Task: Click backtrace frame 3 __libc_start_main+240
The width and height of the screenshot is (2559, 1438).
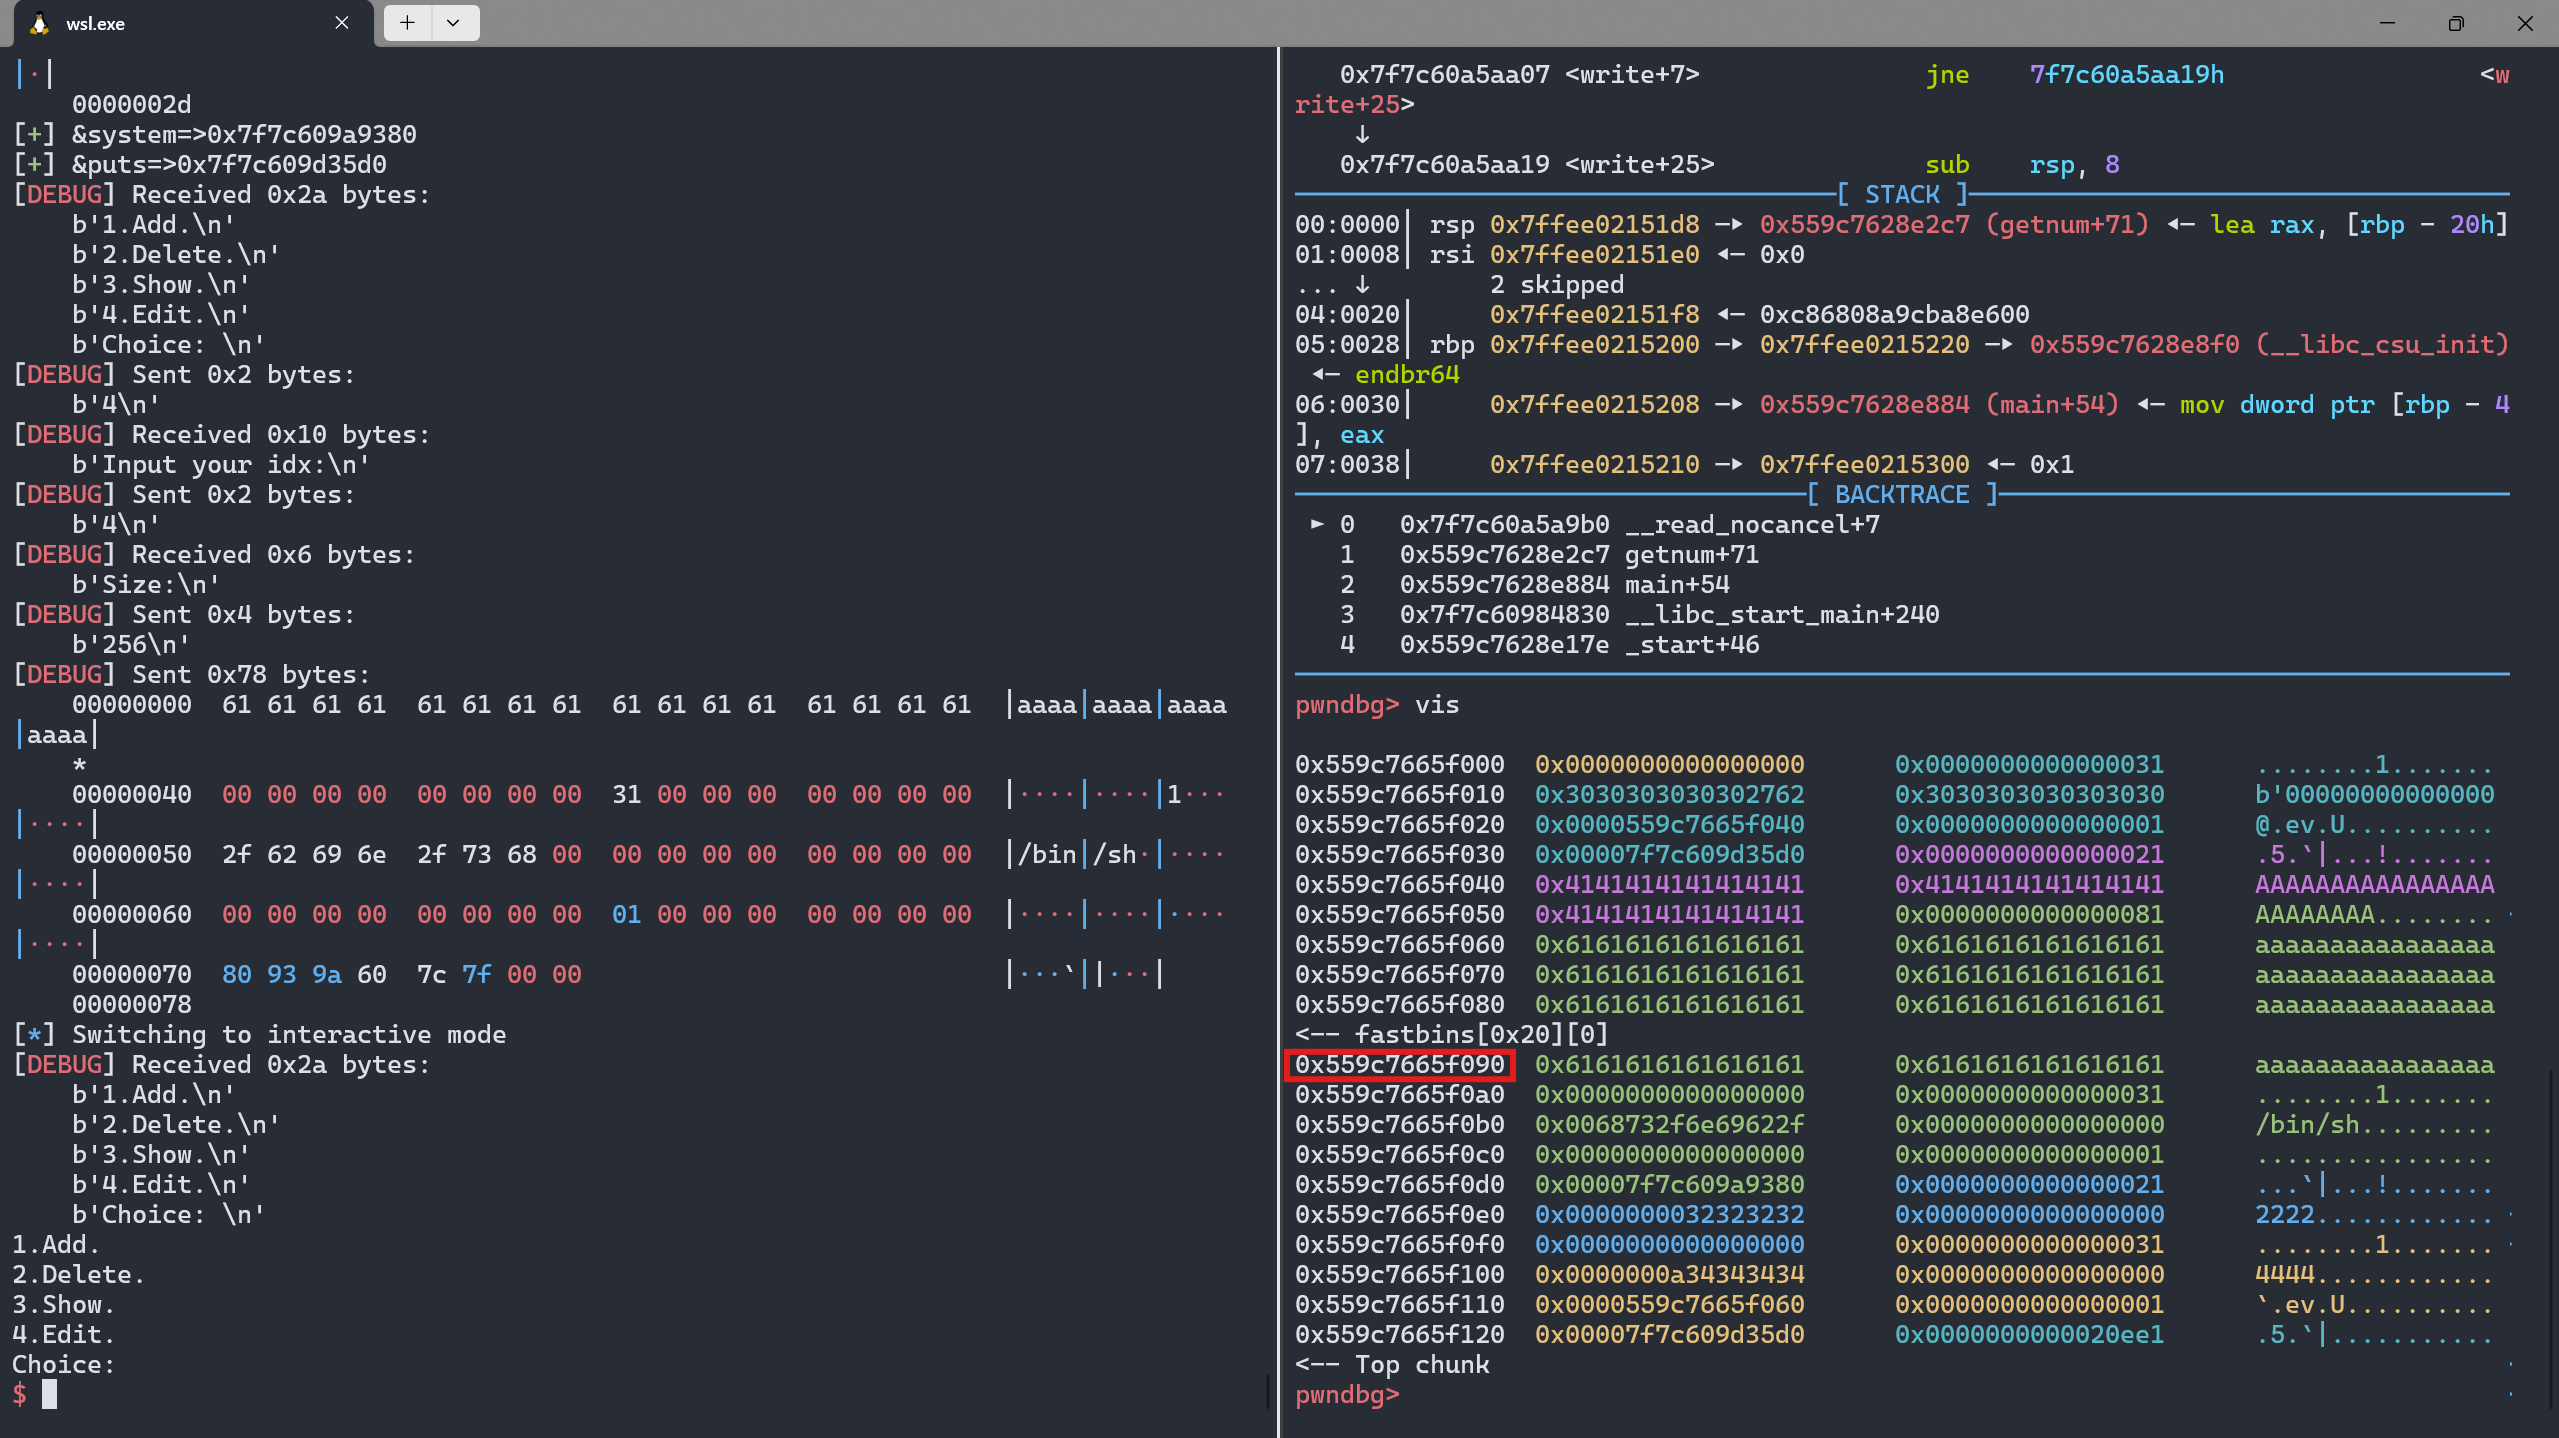Action: [x=1640, y=614]
